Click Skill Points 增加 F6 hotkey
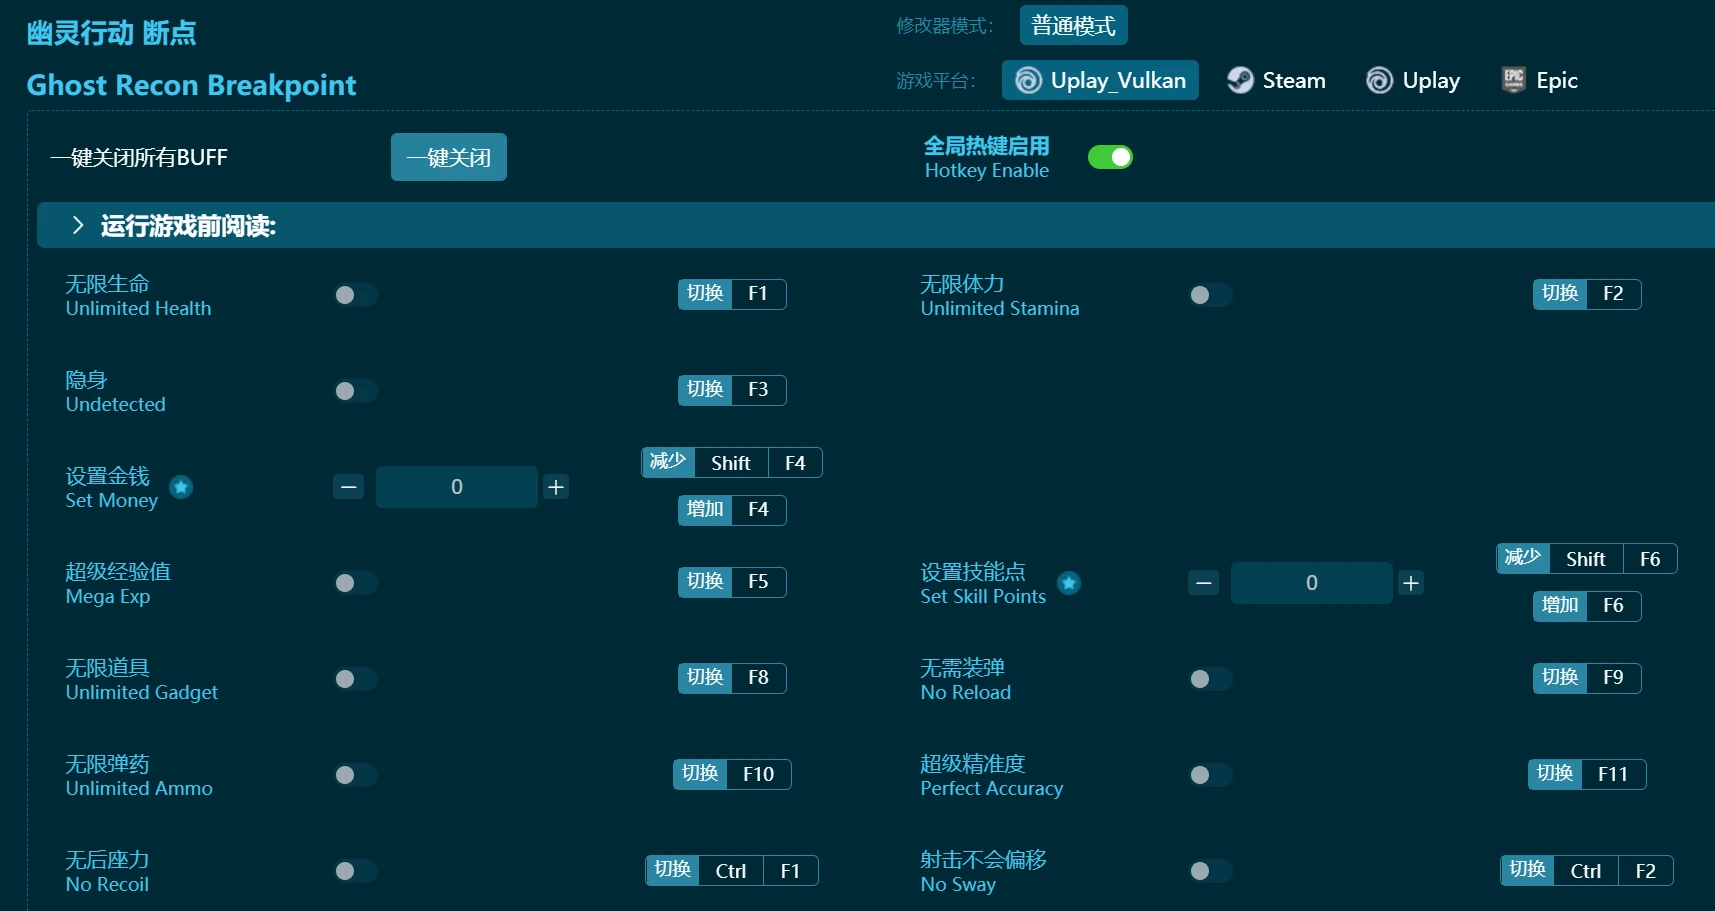The image size is (1715, 911). click(x=1587, y=606)
